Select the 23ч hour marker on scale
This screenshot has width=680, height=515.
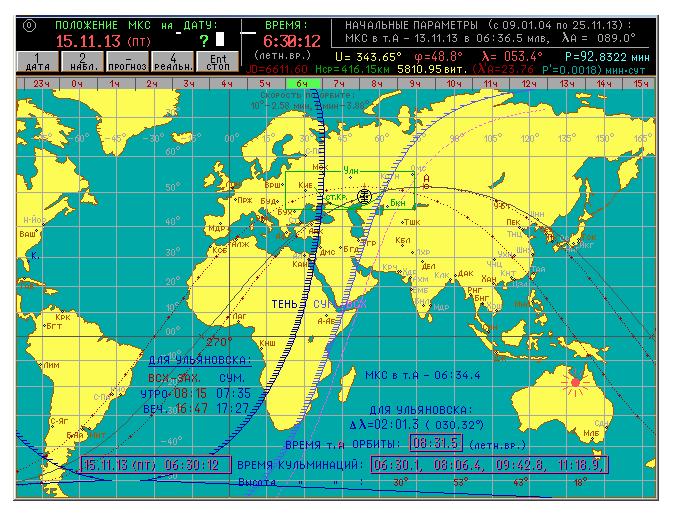(x=39, y=84)
